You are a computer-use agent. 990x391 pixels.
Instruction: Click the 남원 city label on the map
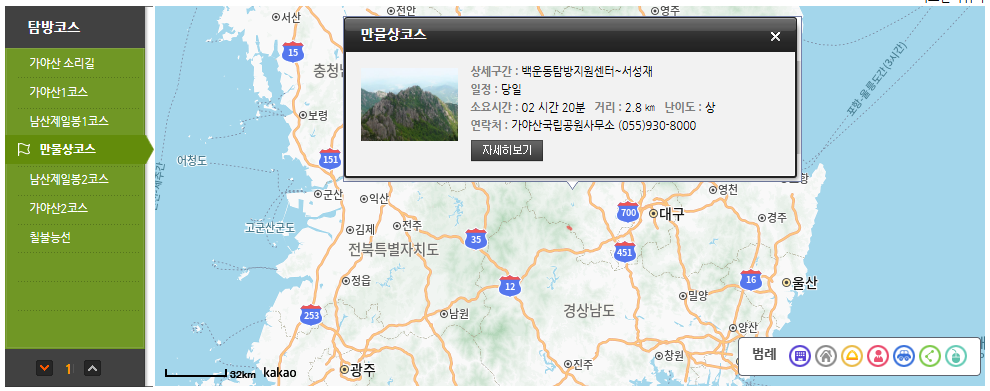tap(458, 313)
